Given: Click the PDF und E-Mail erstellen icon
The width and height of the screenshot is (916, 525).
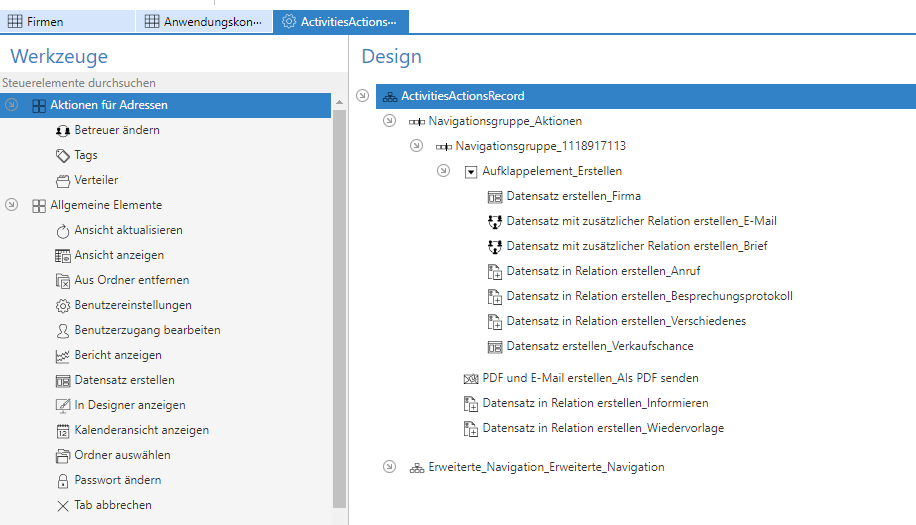Looking at the screenshot, I should coord(470,378).
